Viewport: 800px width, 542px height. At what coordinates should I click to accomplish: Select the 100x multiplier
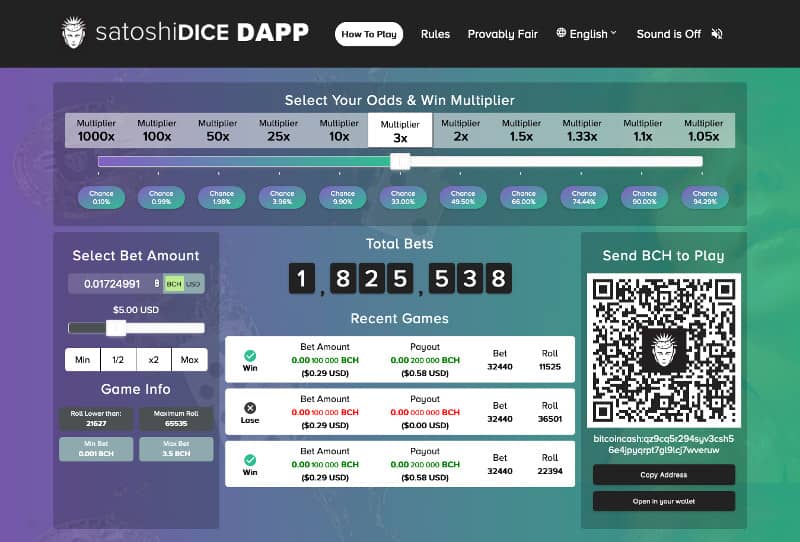point(157,131)
